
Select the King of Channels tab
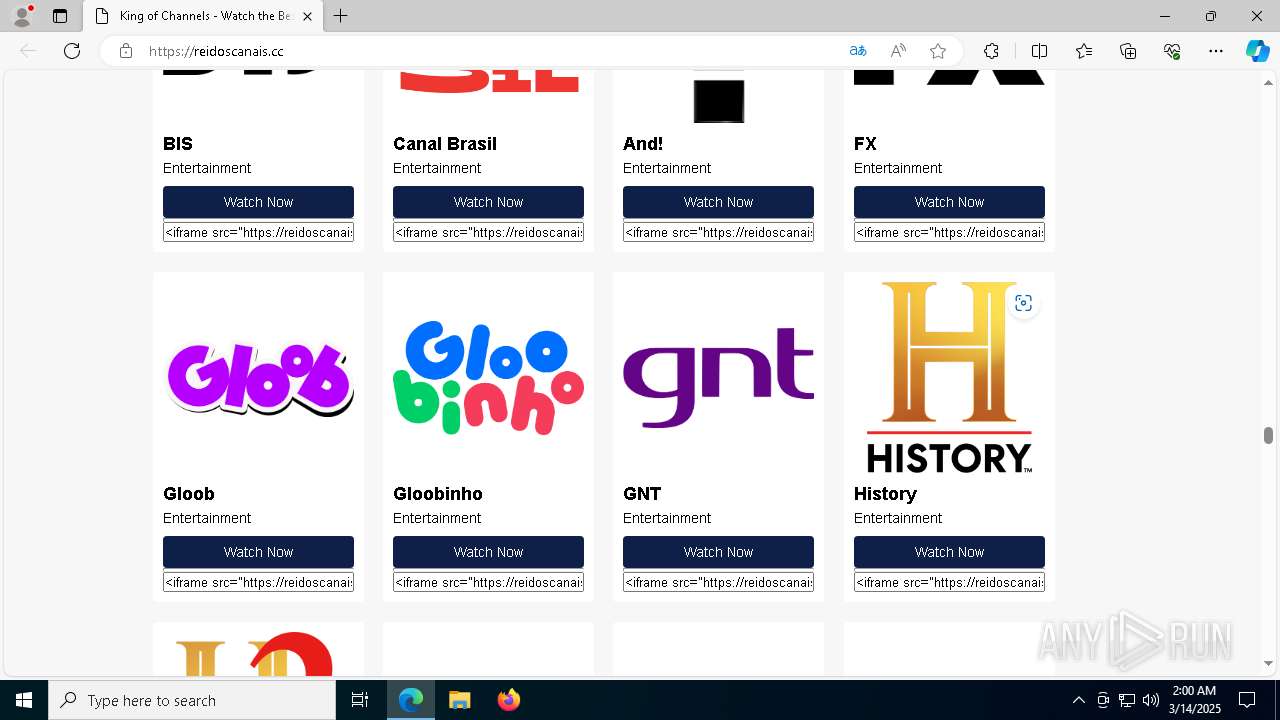click(x=204, y=16)
